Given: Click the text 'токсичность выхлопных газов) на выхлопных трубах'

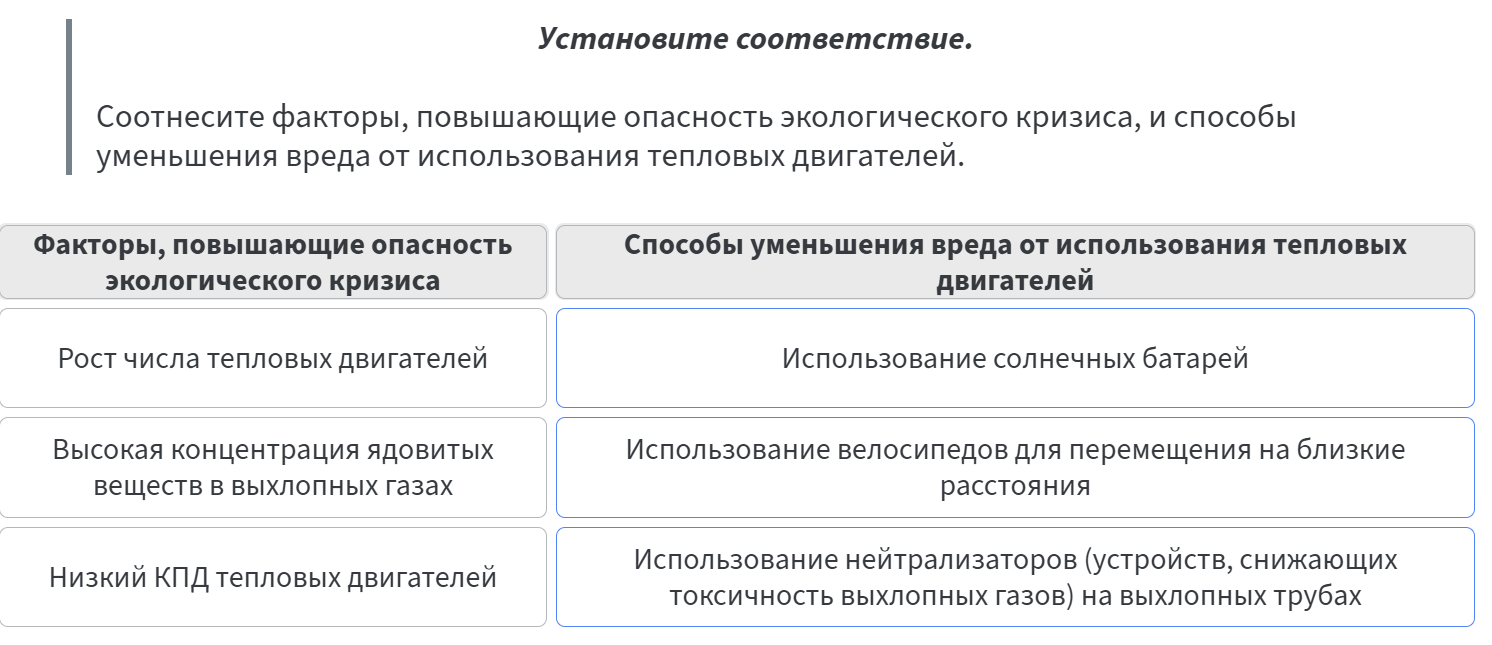Looking at the screenshot, I should point(1015,597).
